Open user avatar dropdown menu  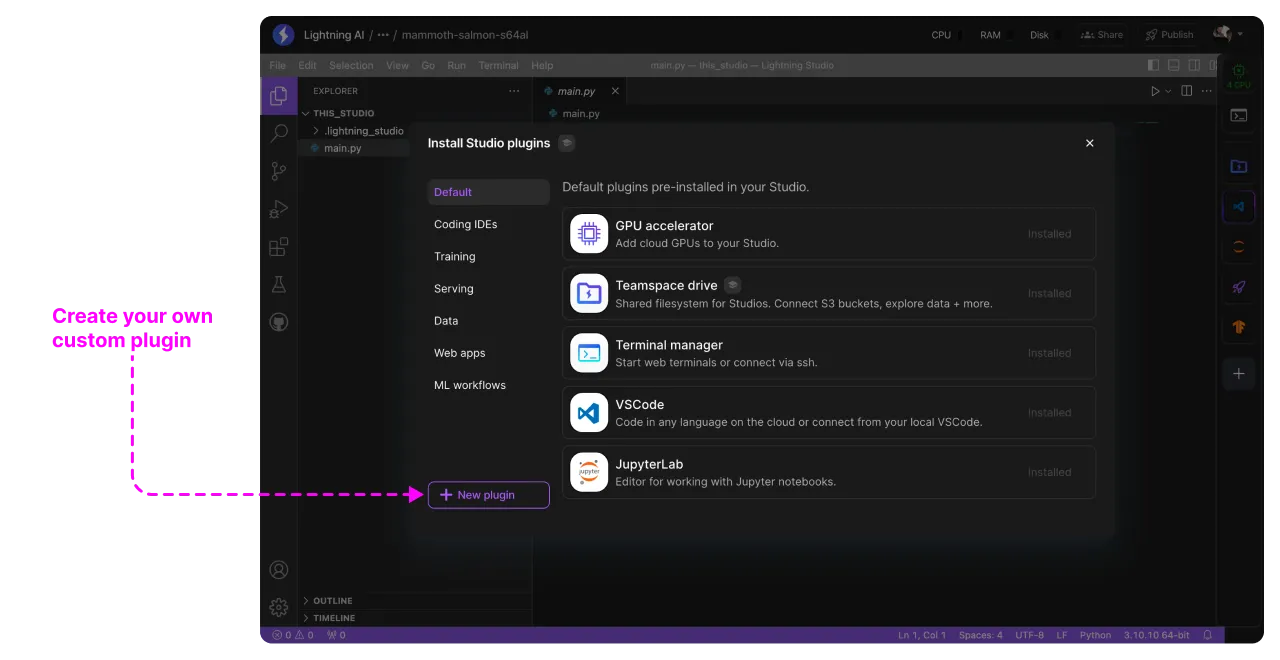[1241, 34]
